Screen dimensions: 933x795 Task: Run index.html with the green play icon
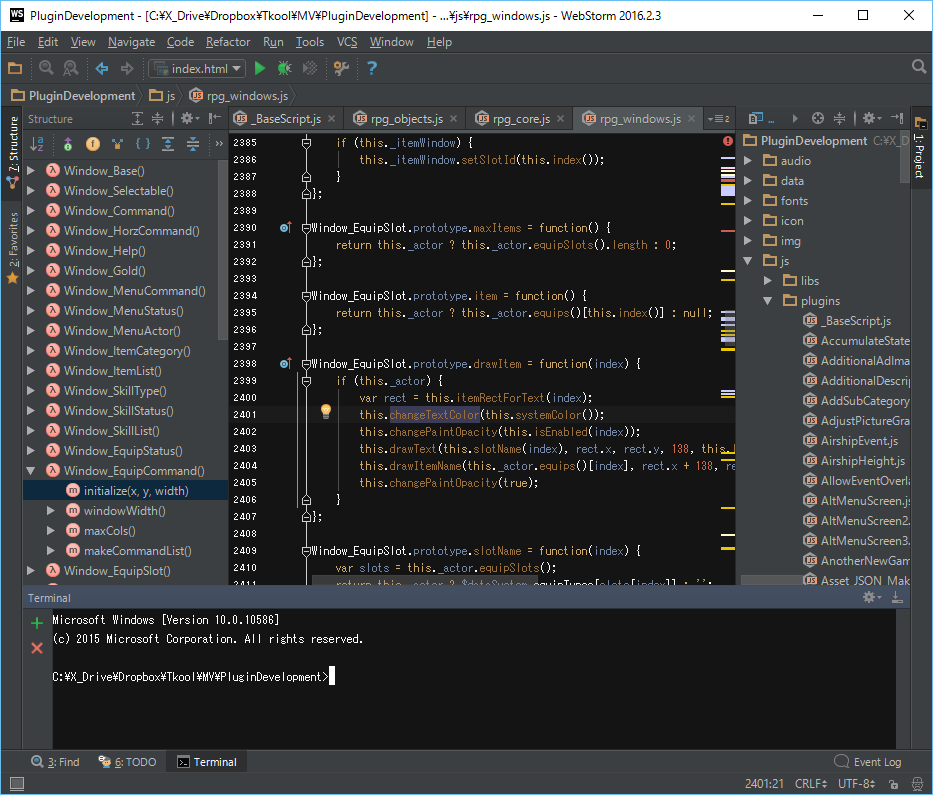pos(260,68)
